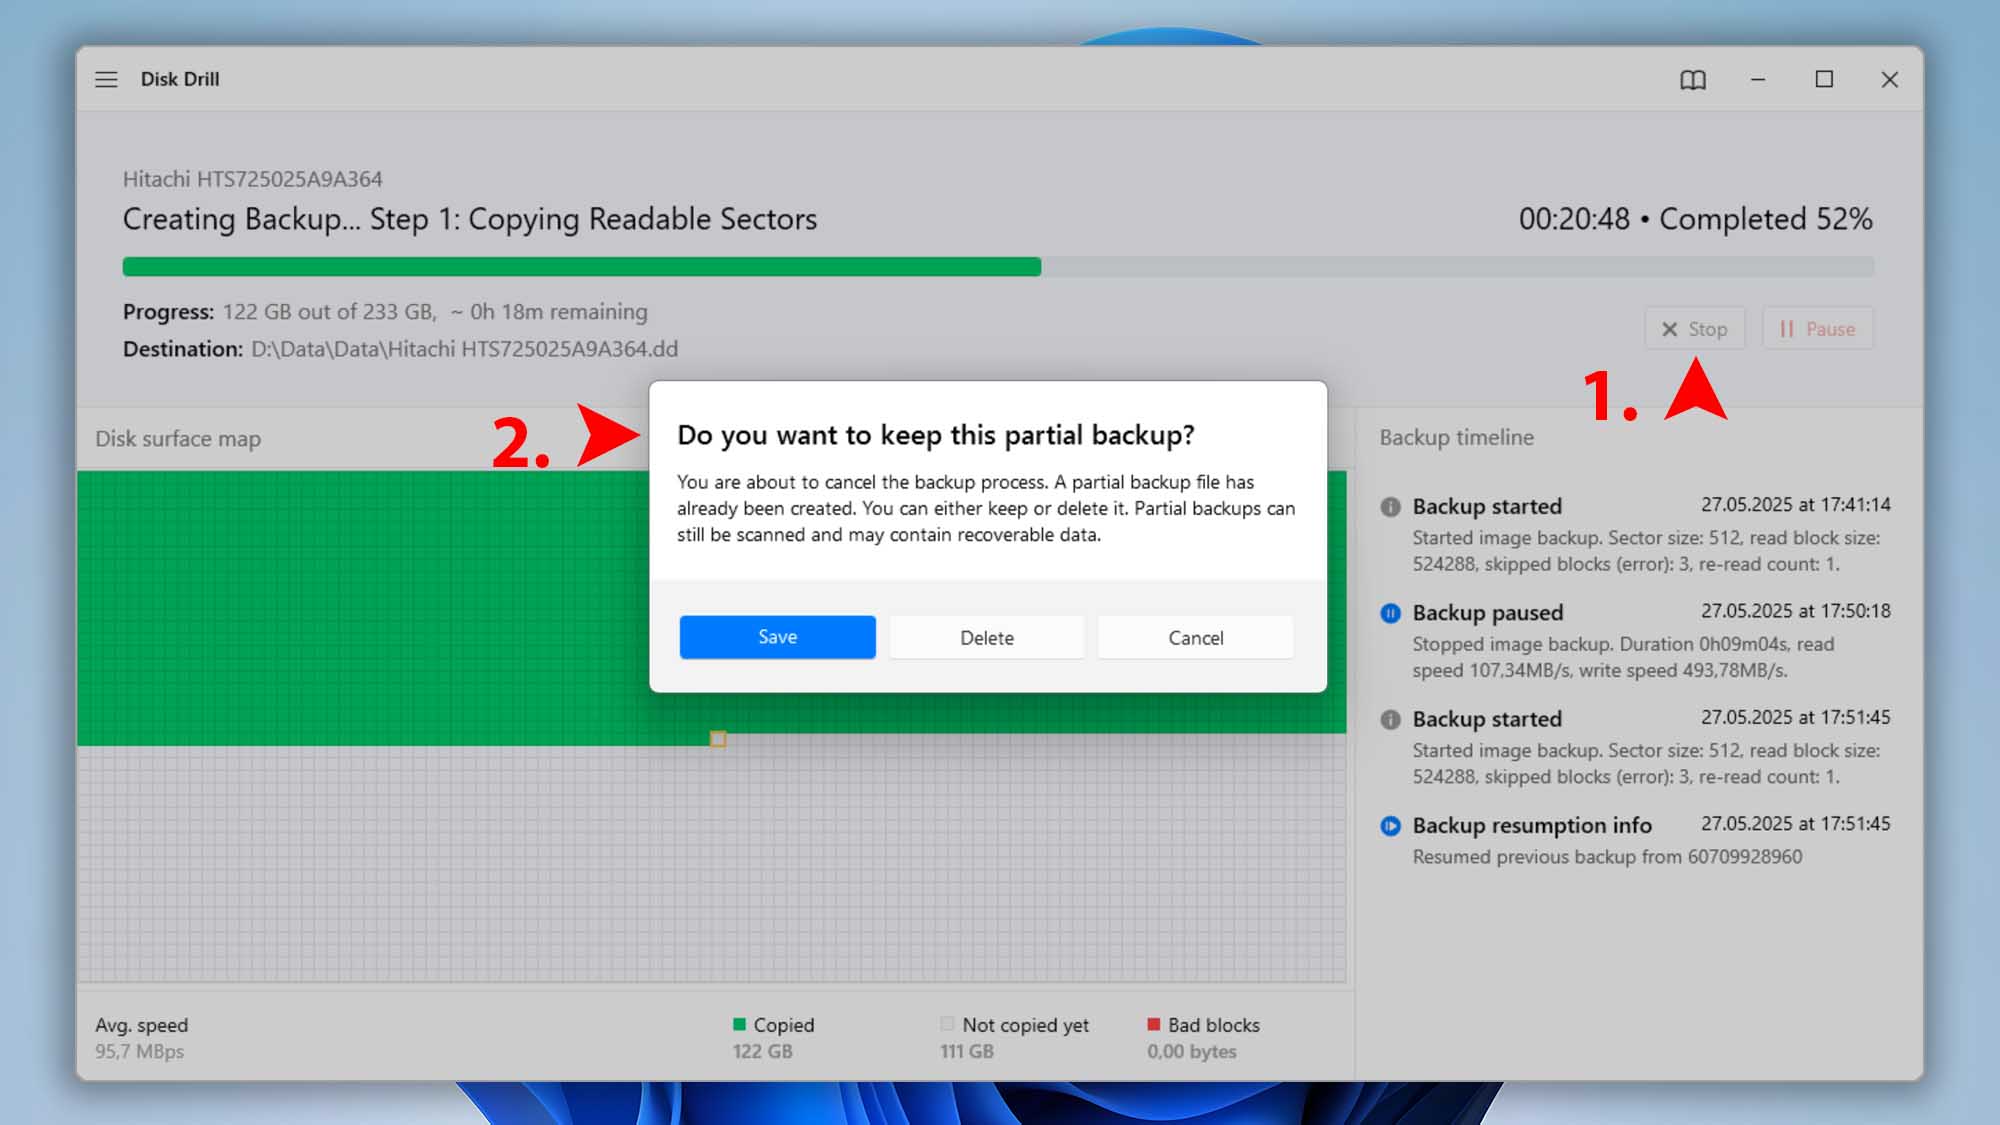Click the red Bad blocks legend swatch
This screenshot has width=2000, height=1125.
pyautogui.click(x=1153, y=1024)
